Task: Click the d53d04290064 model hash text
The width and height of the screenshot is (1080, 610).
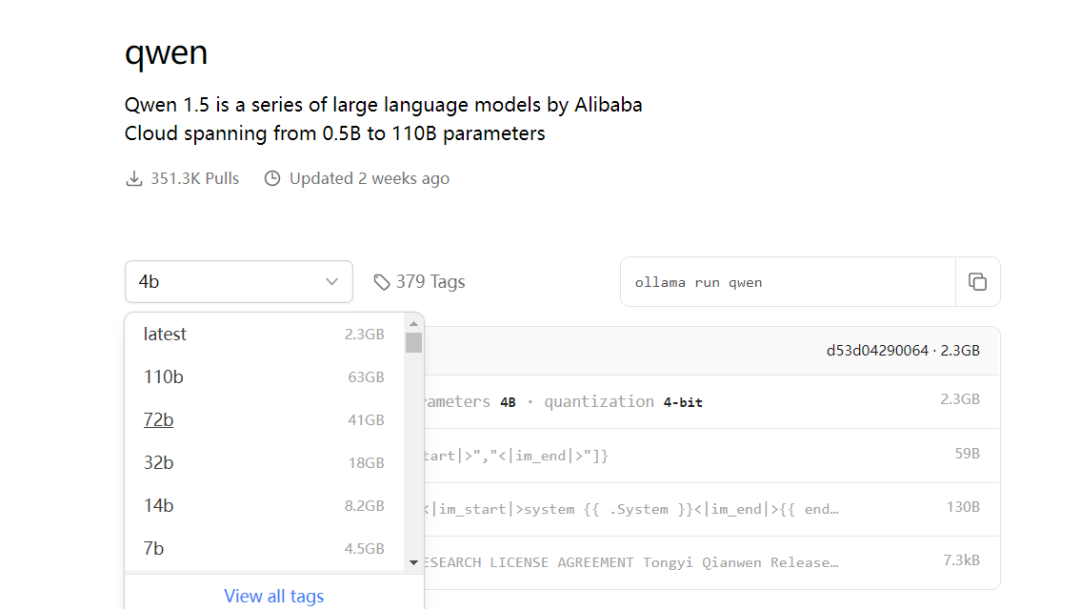Action: pos(877,350)
